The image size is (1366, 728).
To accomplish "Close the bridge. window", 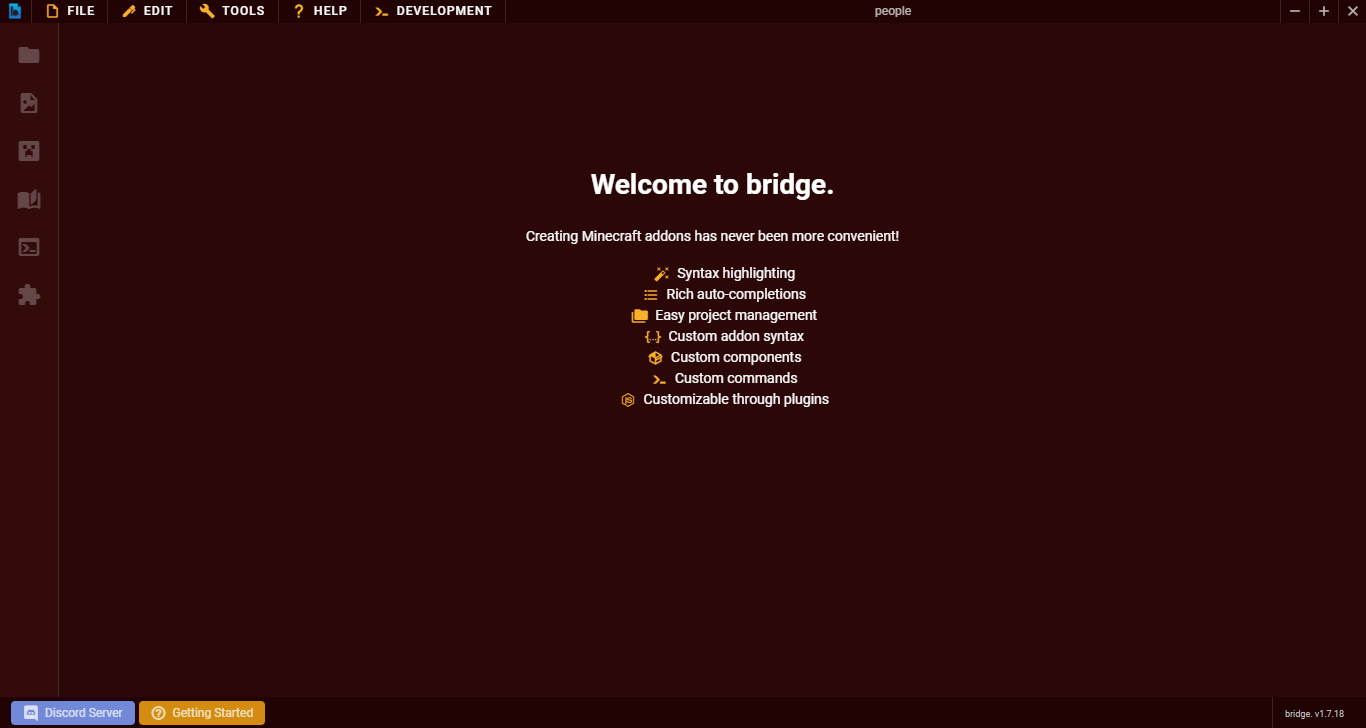I will point(1353,11).
